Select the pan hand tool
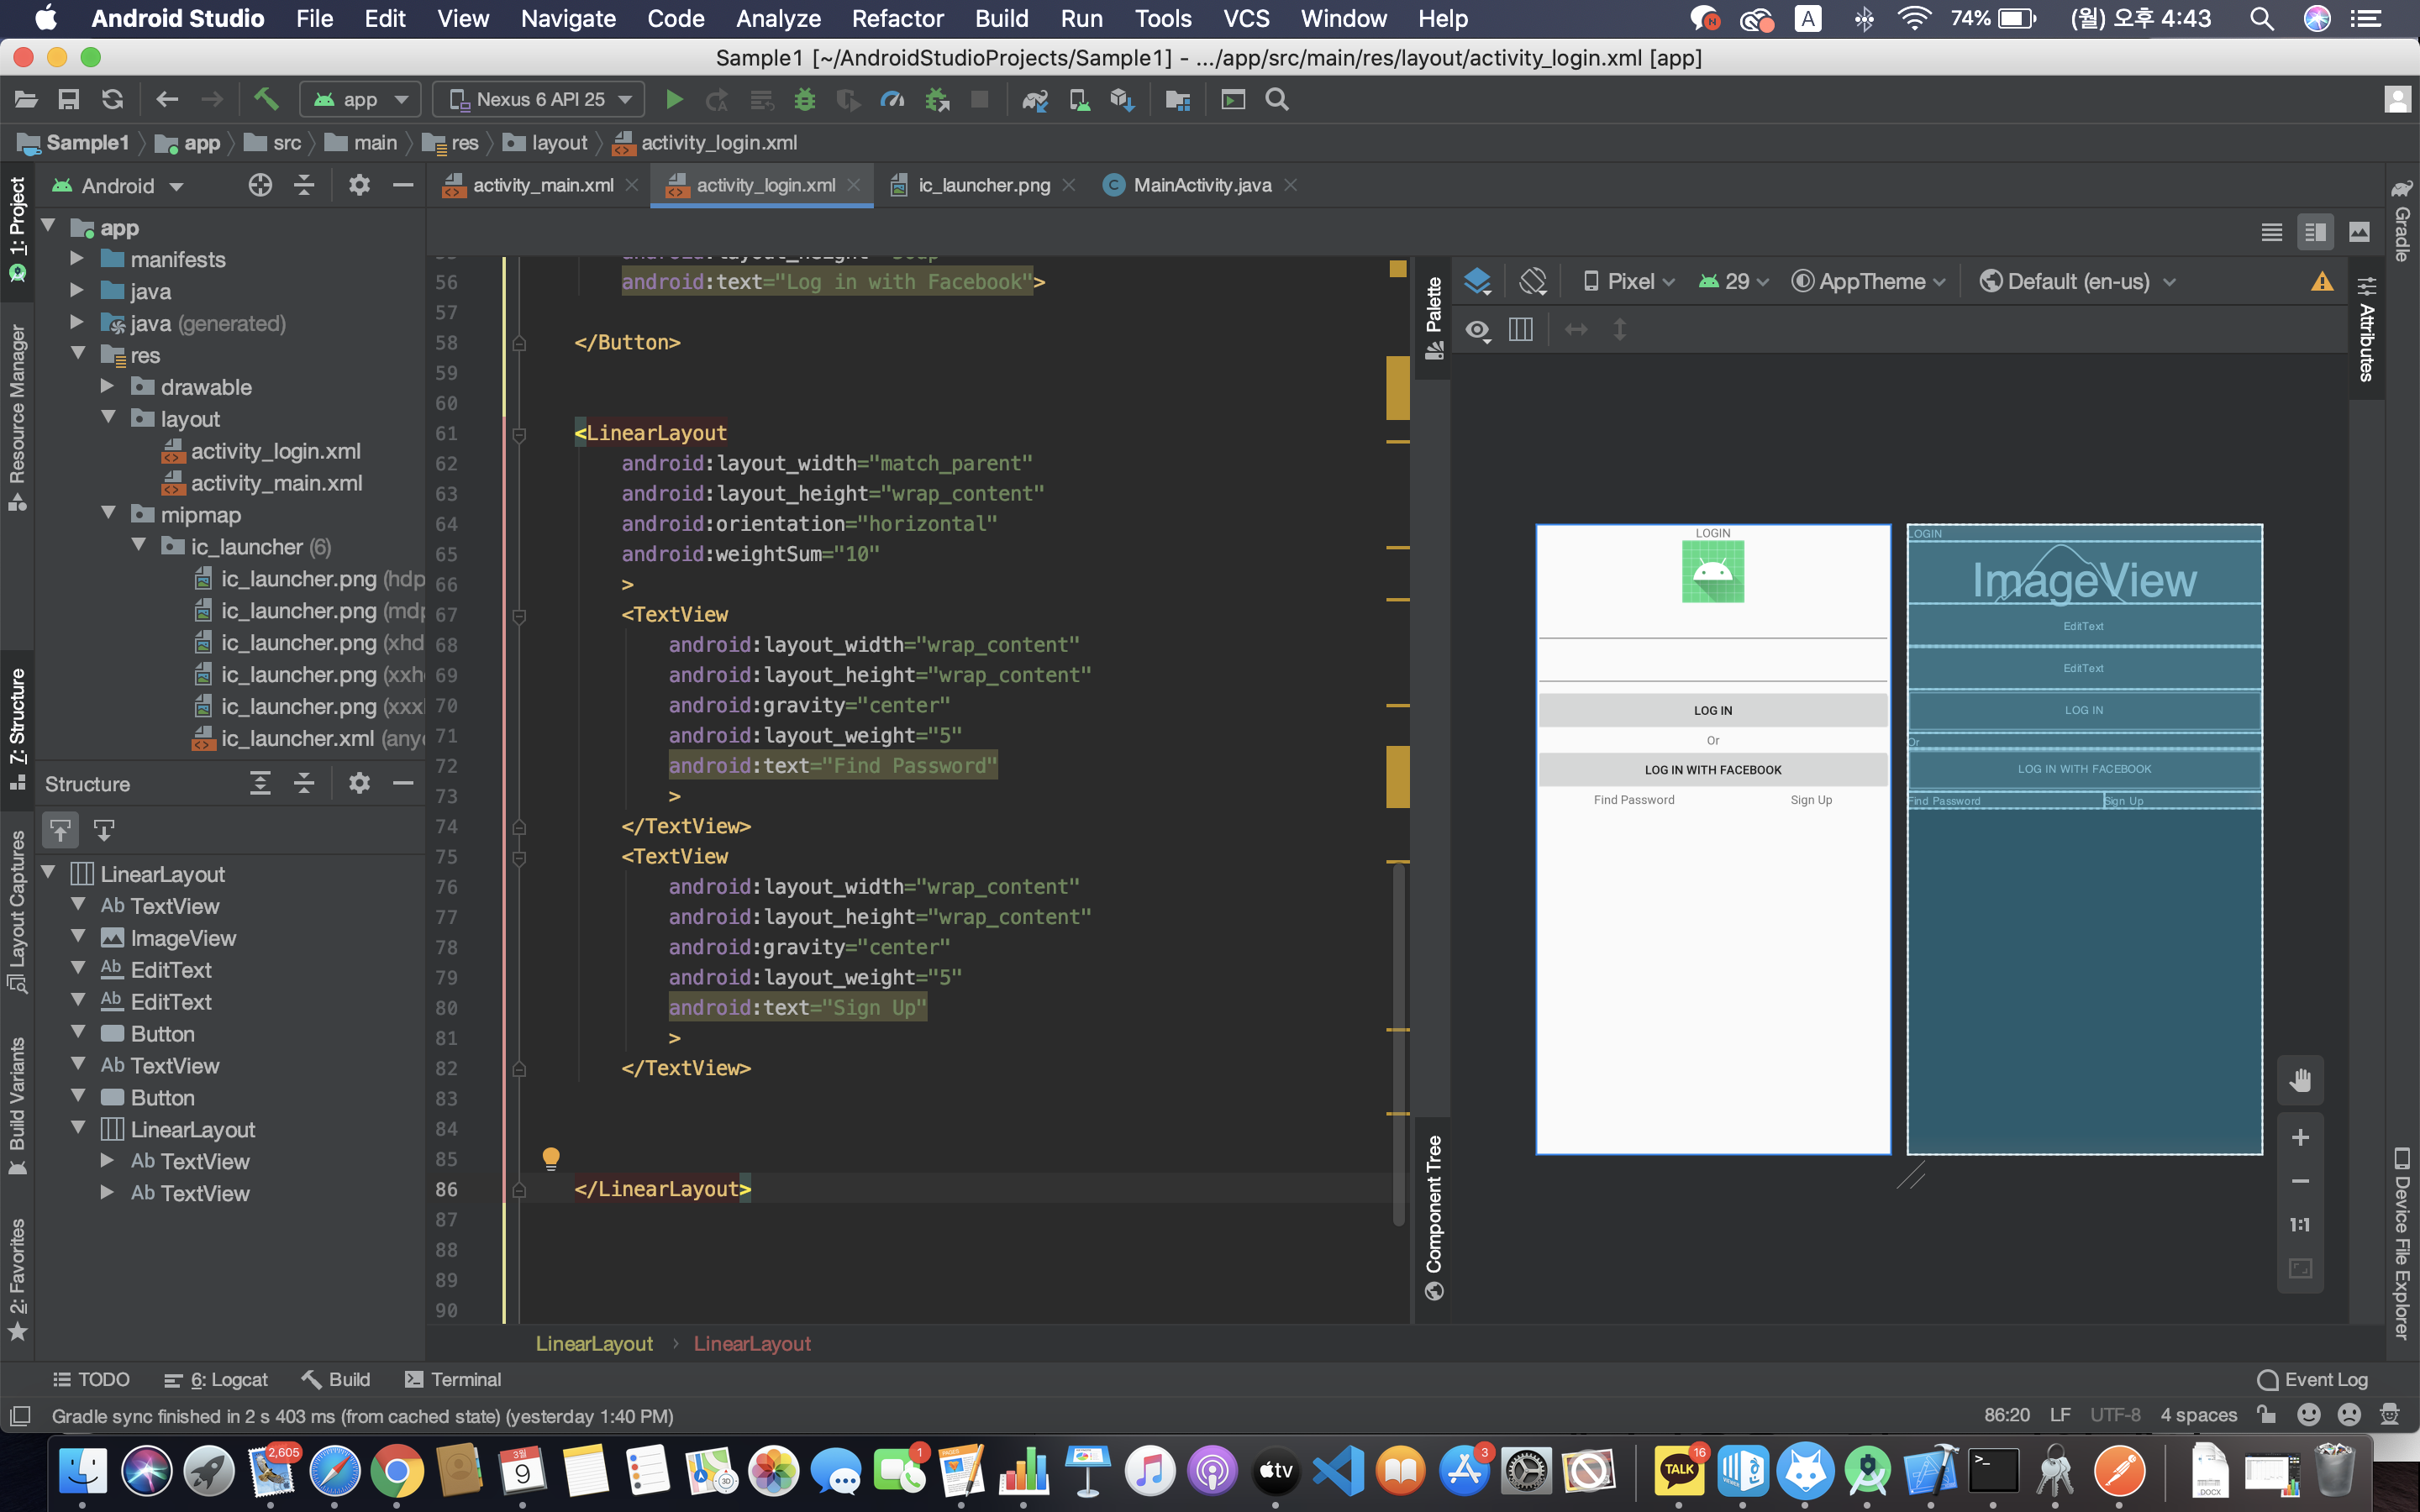Image resolution: width=2420 pixels, height=1512 pixels. pos(2300,1080)
